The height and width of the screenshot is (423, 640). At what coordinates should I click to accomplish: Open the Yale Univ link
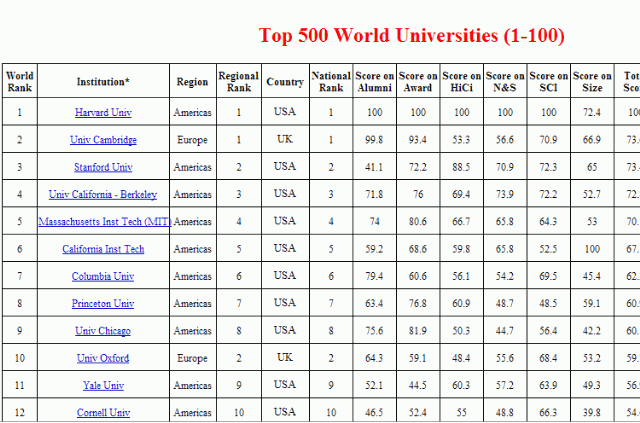point(103,385)
